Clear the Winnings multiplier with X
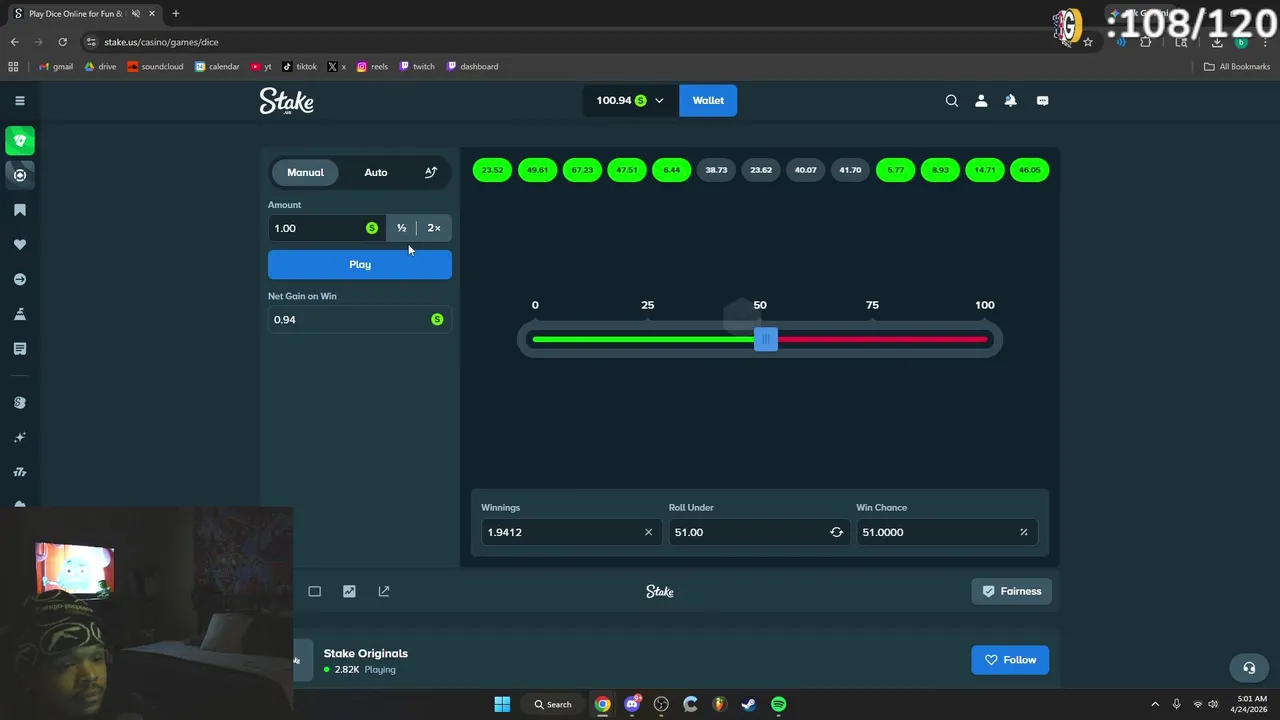This screenshot has width=1280, height=720. [x=648, y=532]
